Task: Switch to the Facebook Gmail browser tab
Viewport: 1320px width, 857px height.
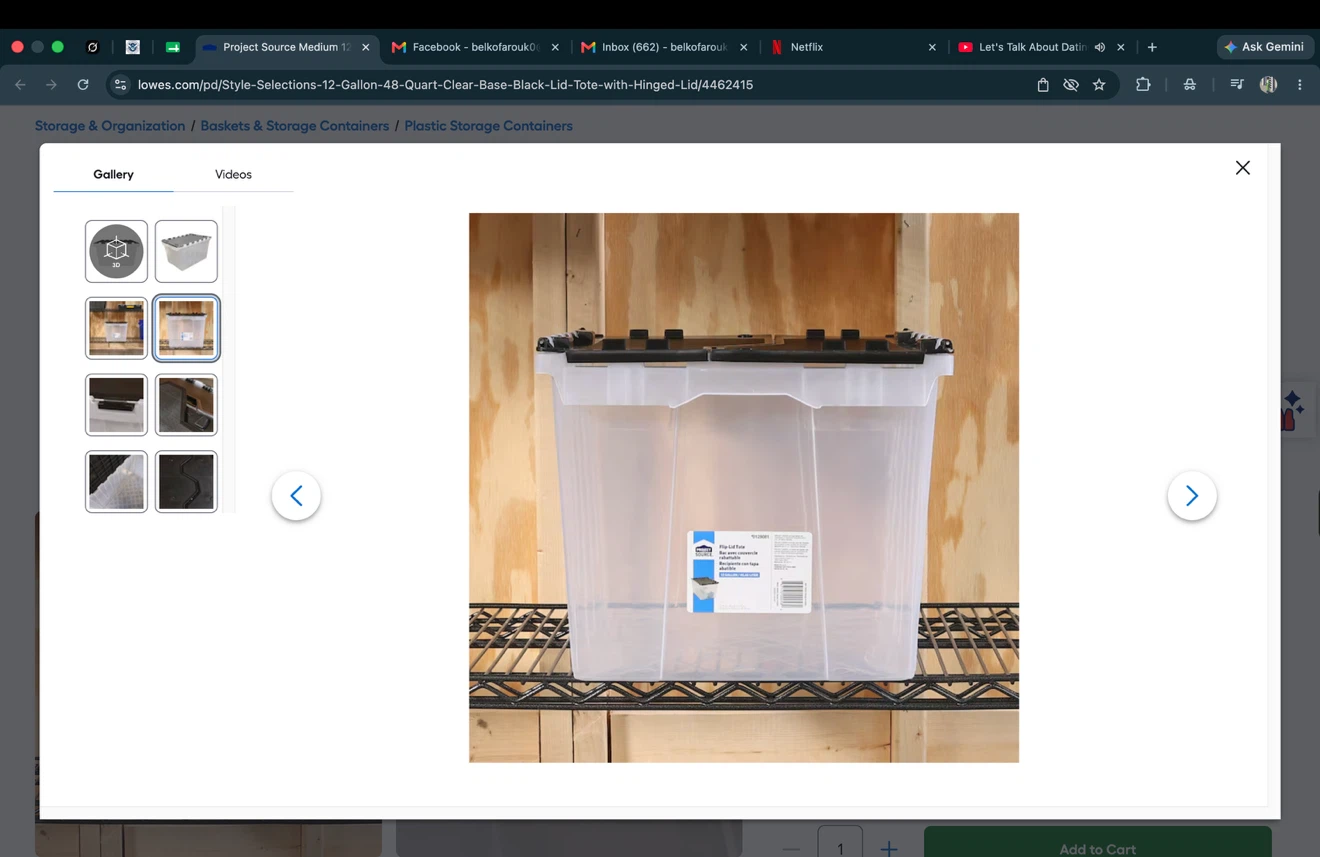Action: pos(475,47)
